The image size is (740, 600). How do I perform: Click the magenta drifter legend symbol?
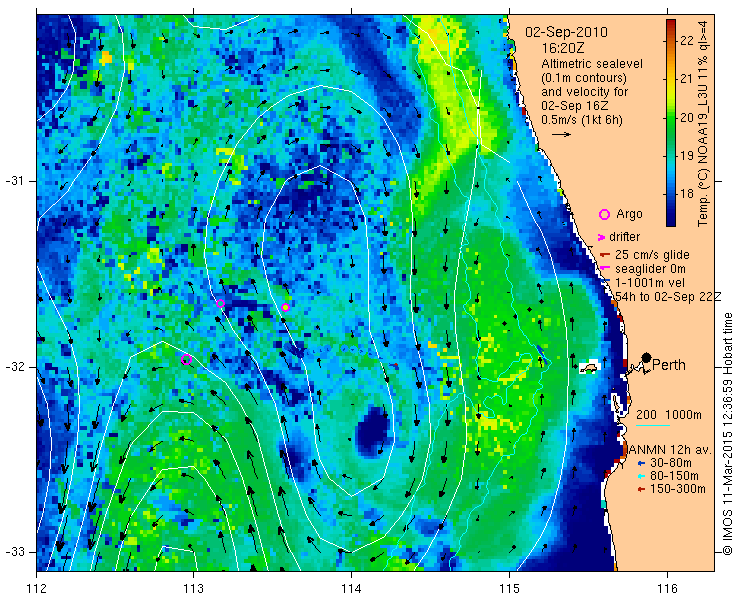click(601, 237)
